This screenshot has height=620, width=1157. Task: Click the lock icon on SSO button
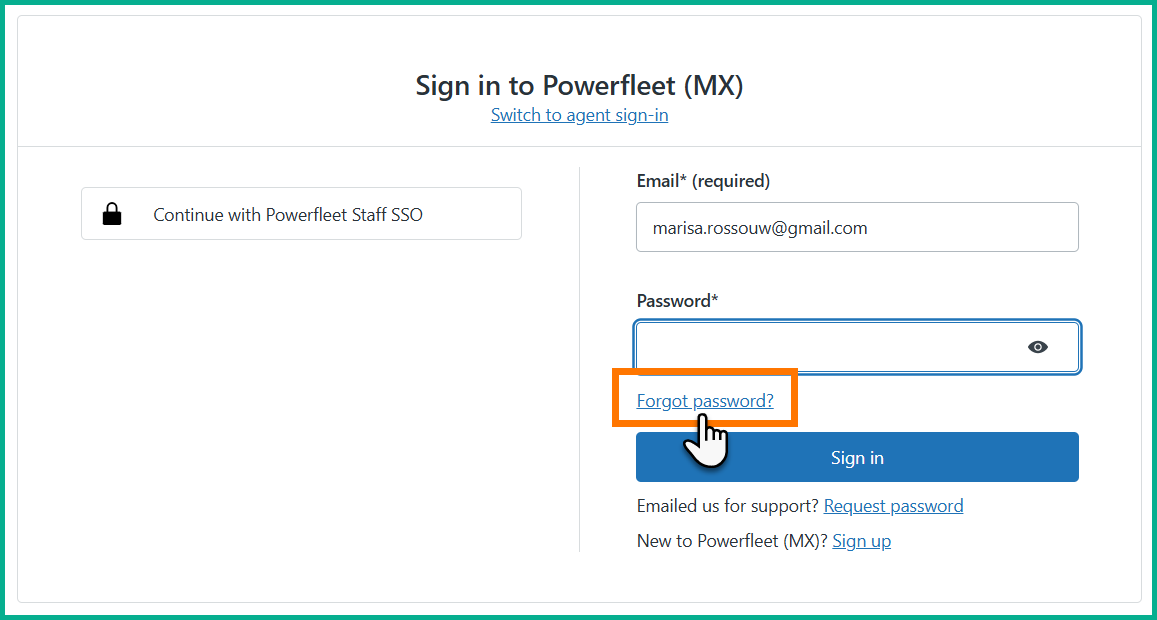(112, 214)
